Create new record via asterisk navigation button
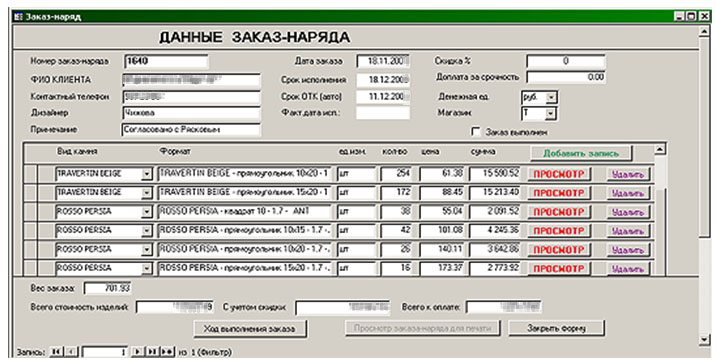Screen dimensions: 716x362 [x=167, y=352]
